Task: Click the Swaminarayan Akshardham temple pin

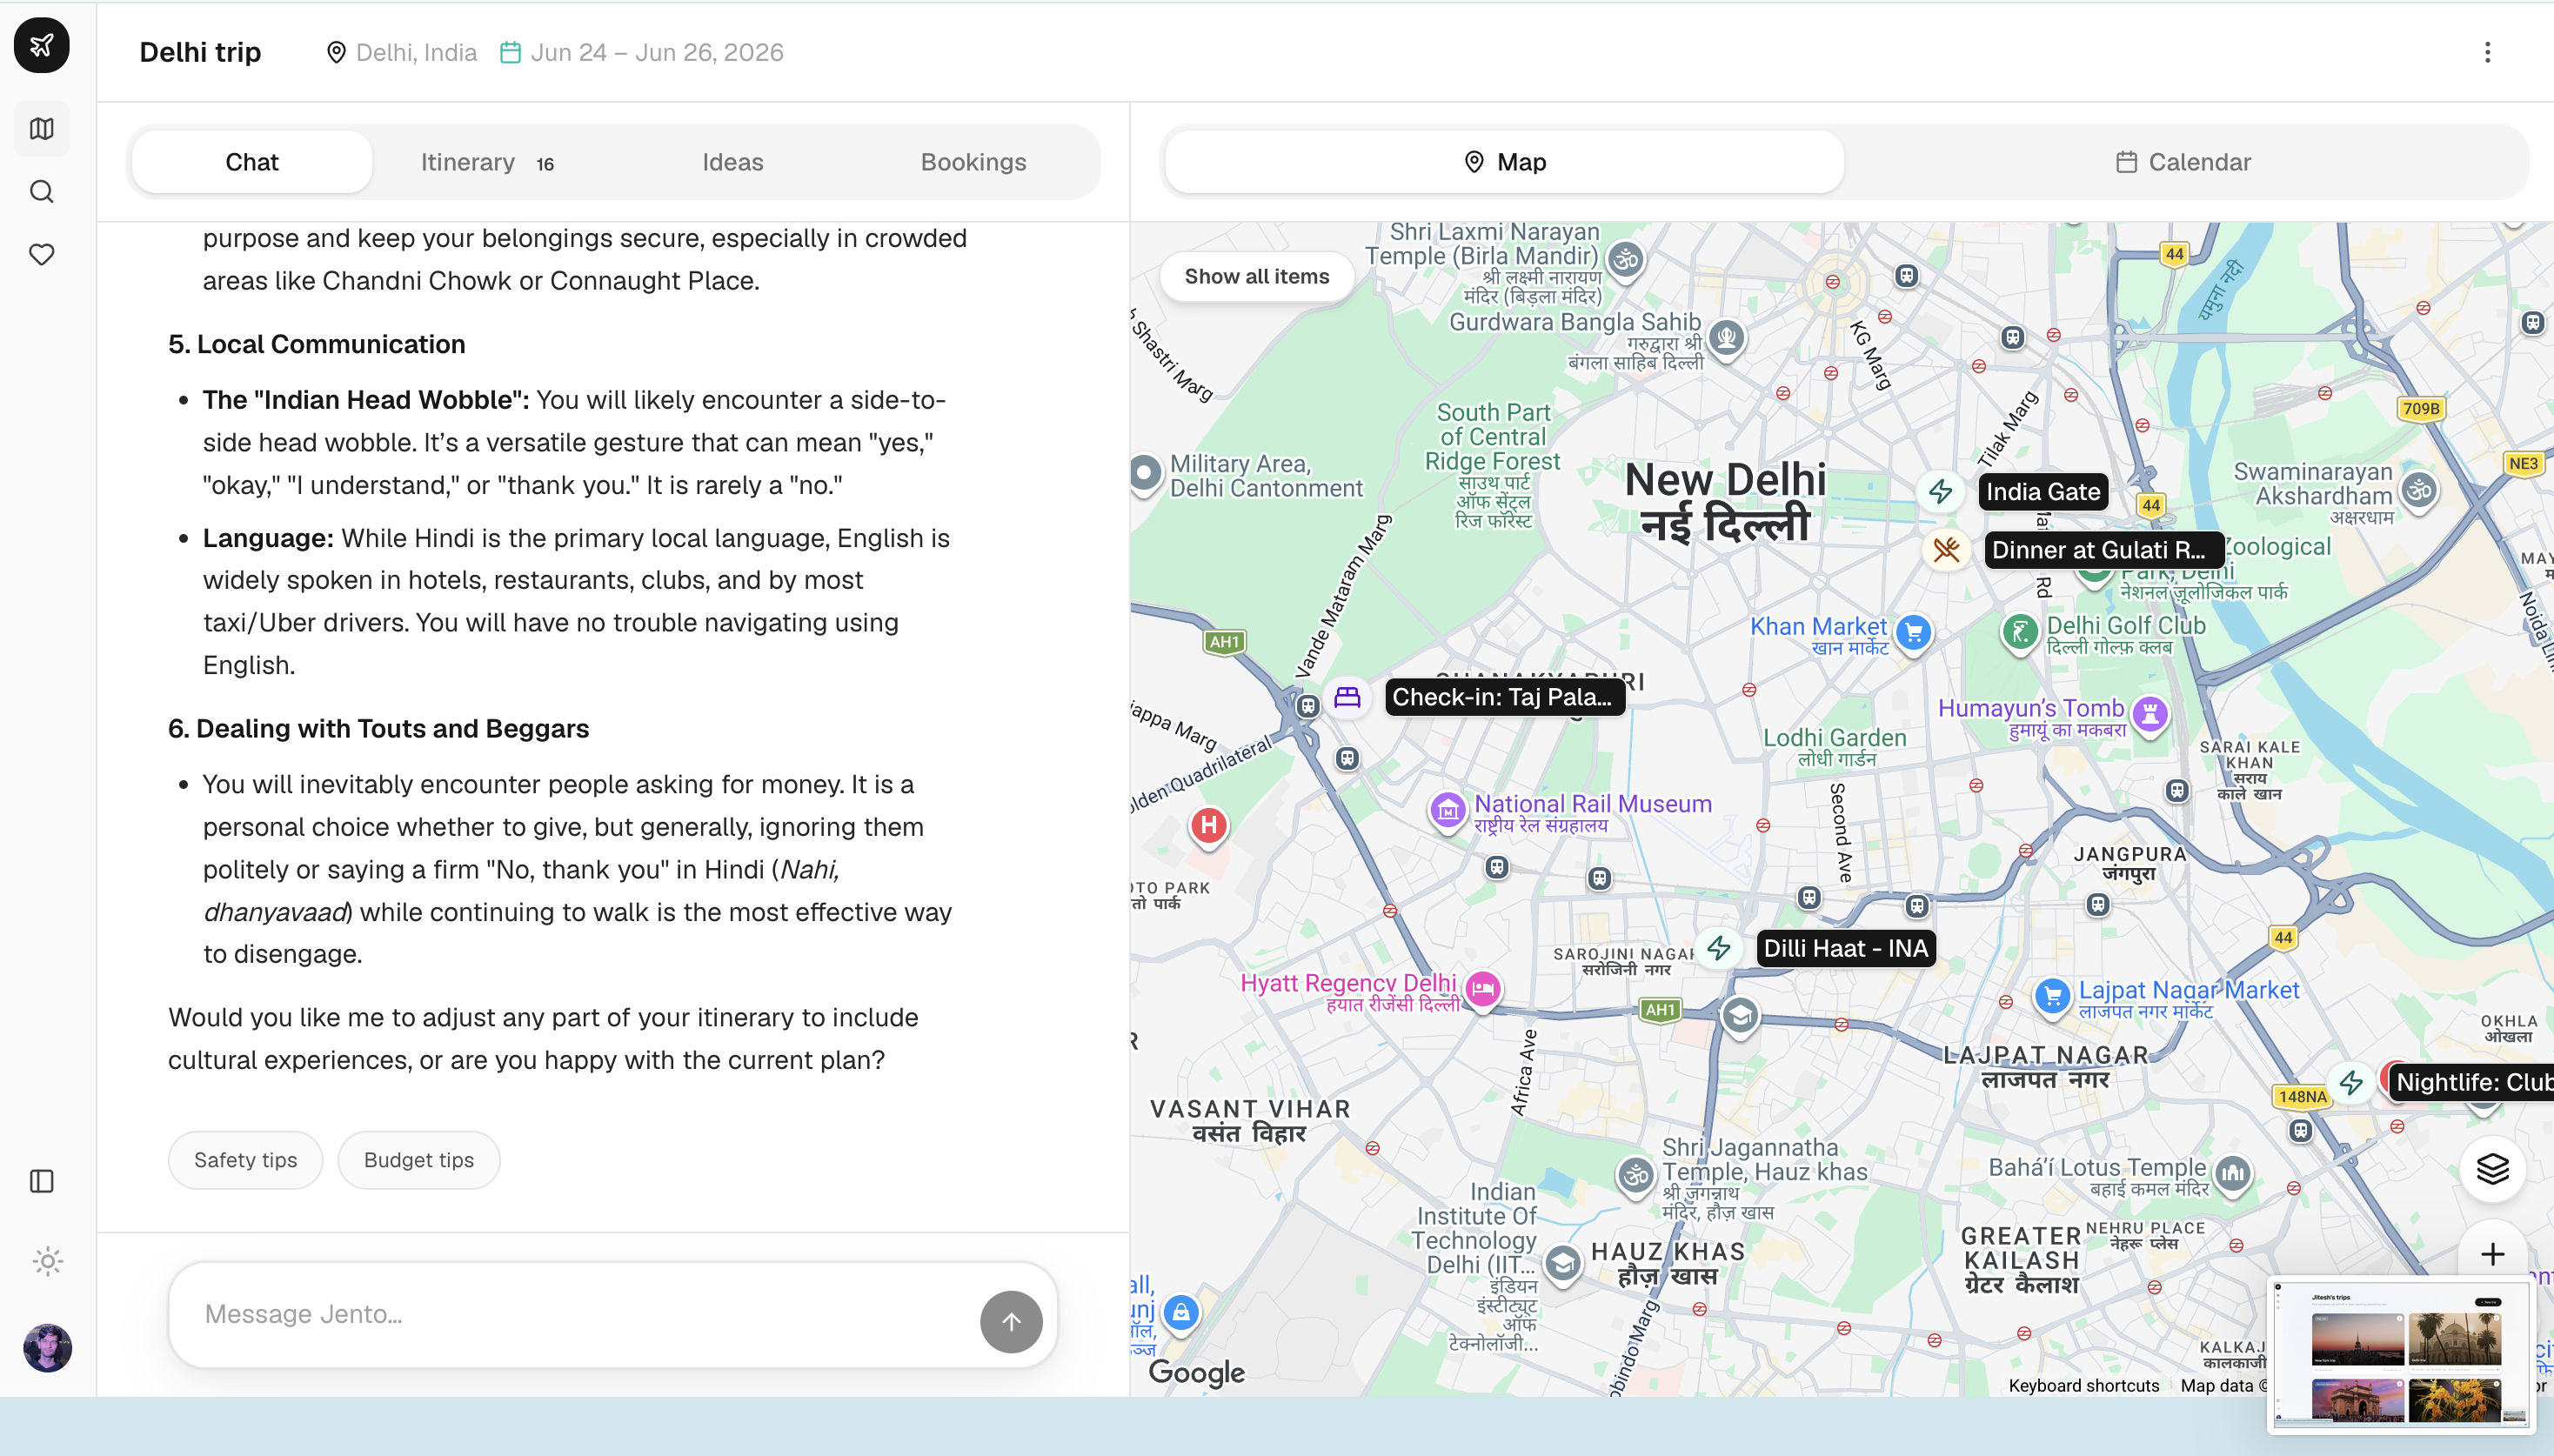Action: click(2419, 490)
